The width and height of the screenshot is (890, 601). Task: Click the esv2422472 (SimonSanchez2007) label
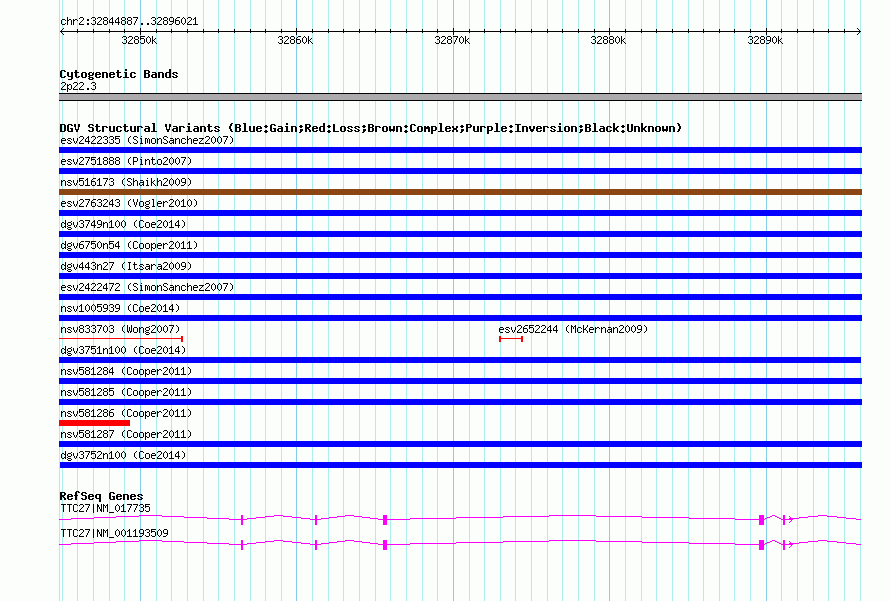(x=147, y=287)
